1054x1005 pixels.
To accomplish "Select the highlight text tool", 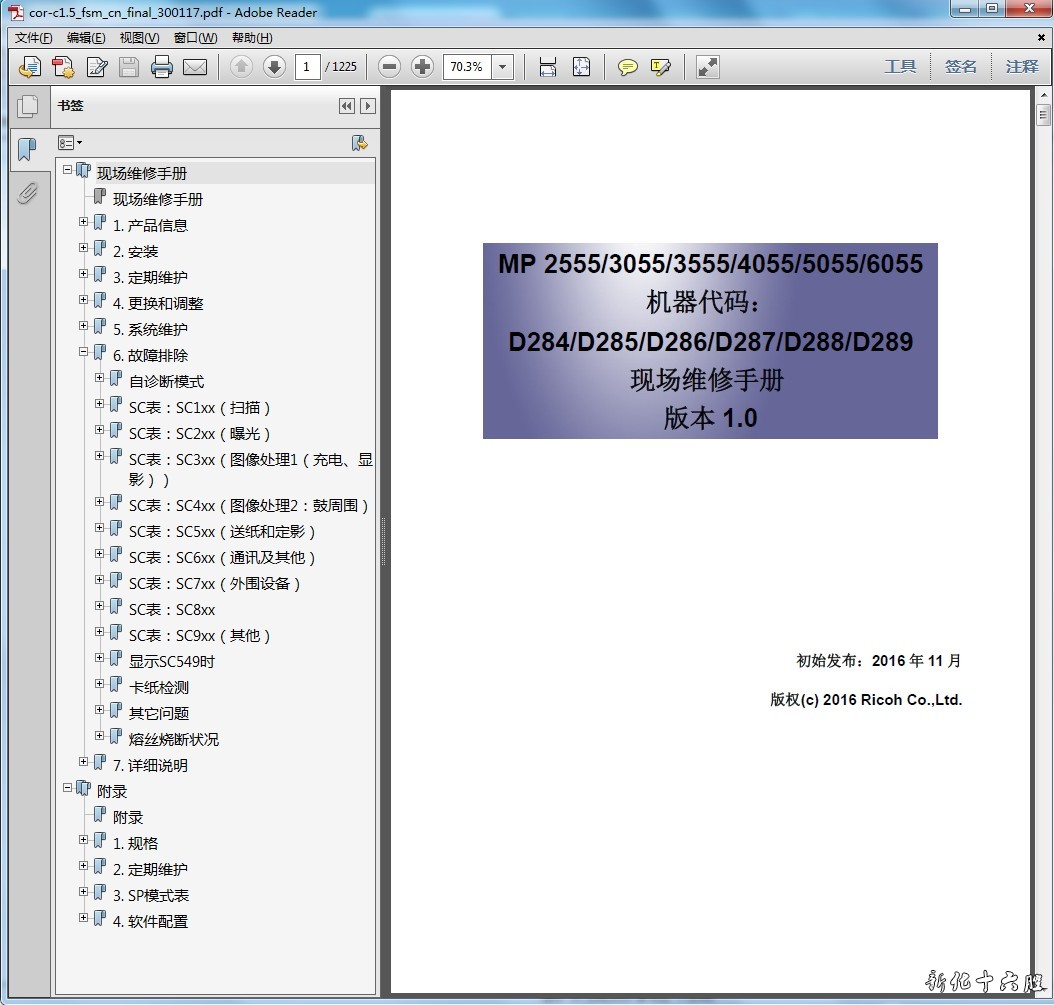I will point(660,67).
